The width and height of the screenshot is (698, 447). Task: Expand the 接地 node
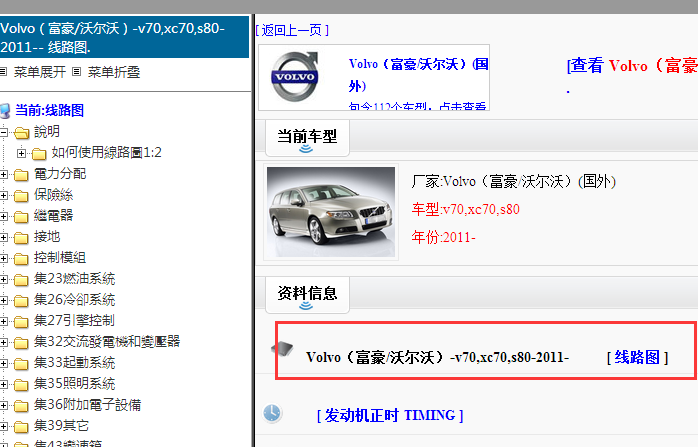tap(4, 237)
